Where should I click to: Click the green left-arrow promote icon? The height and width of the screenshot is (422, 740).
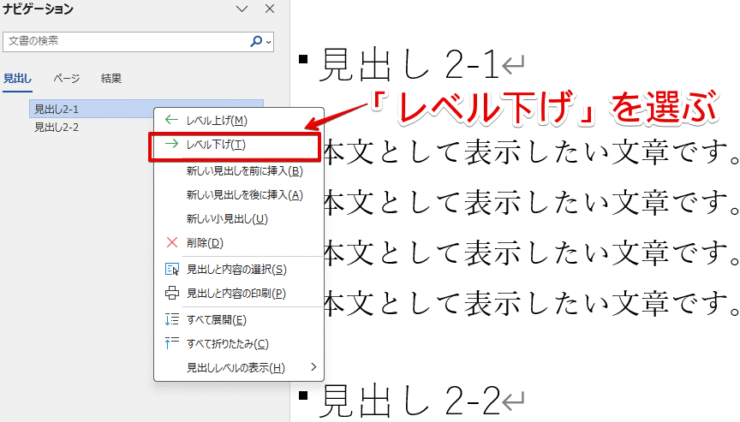click(171, 120)
